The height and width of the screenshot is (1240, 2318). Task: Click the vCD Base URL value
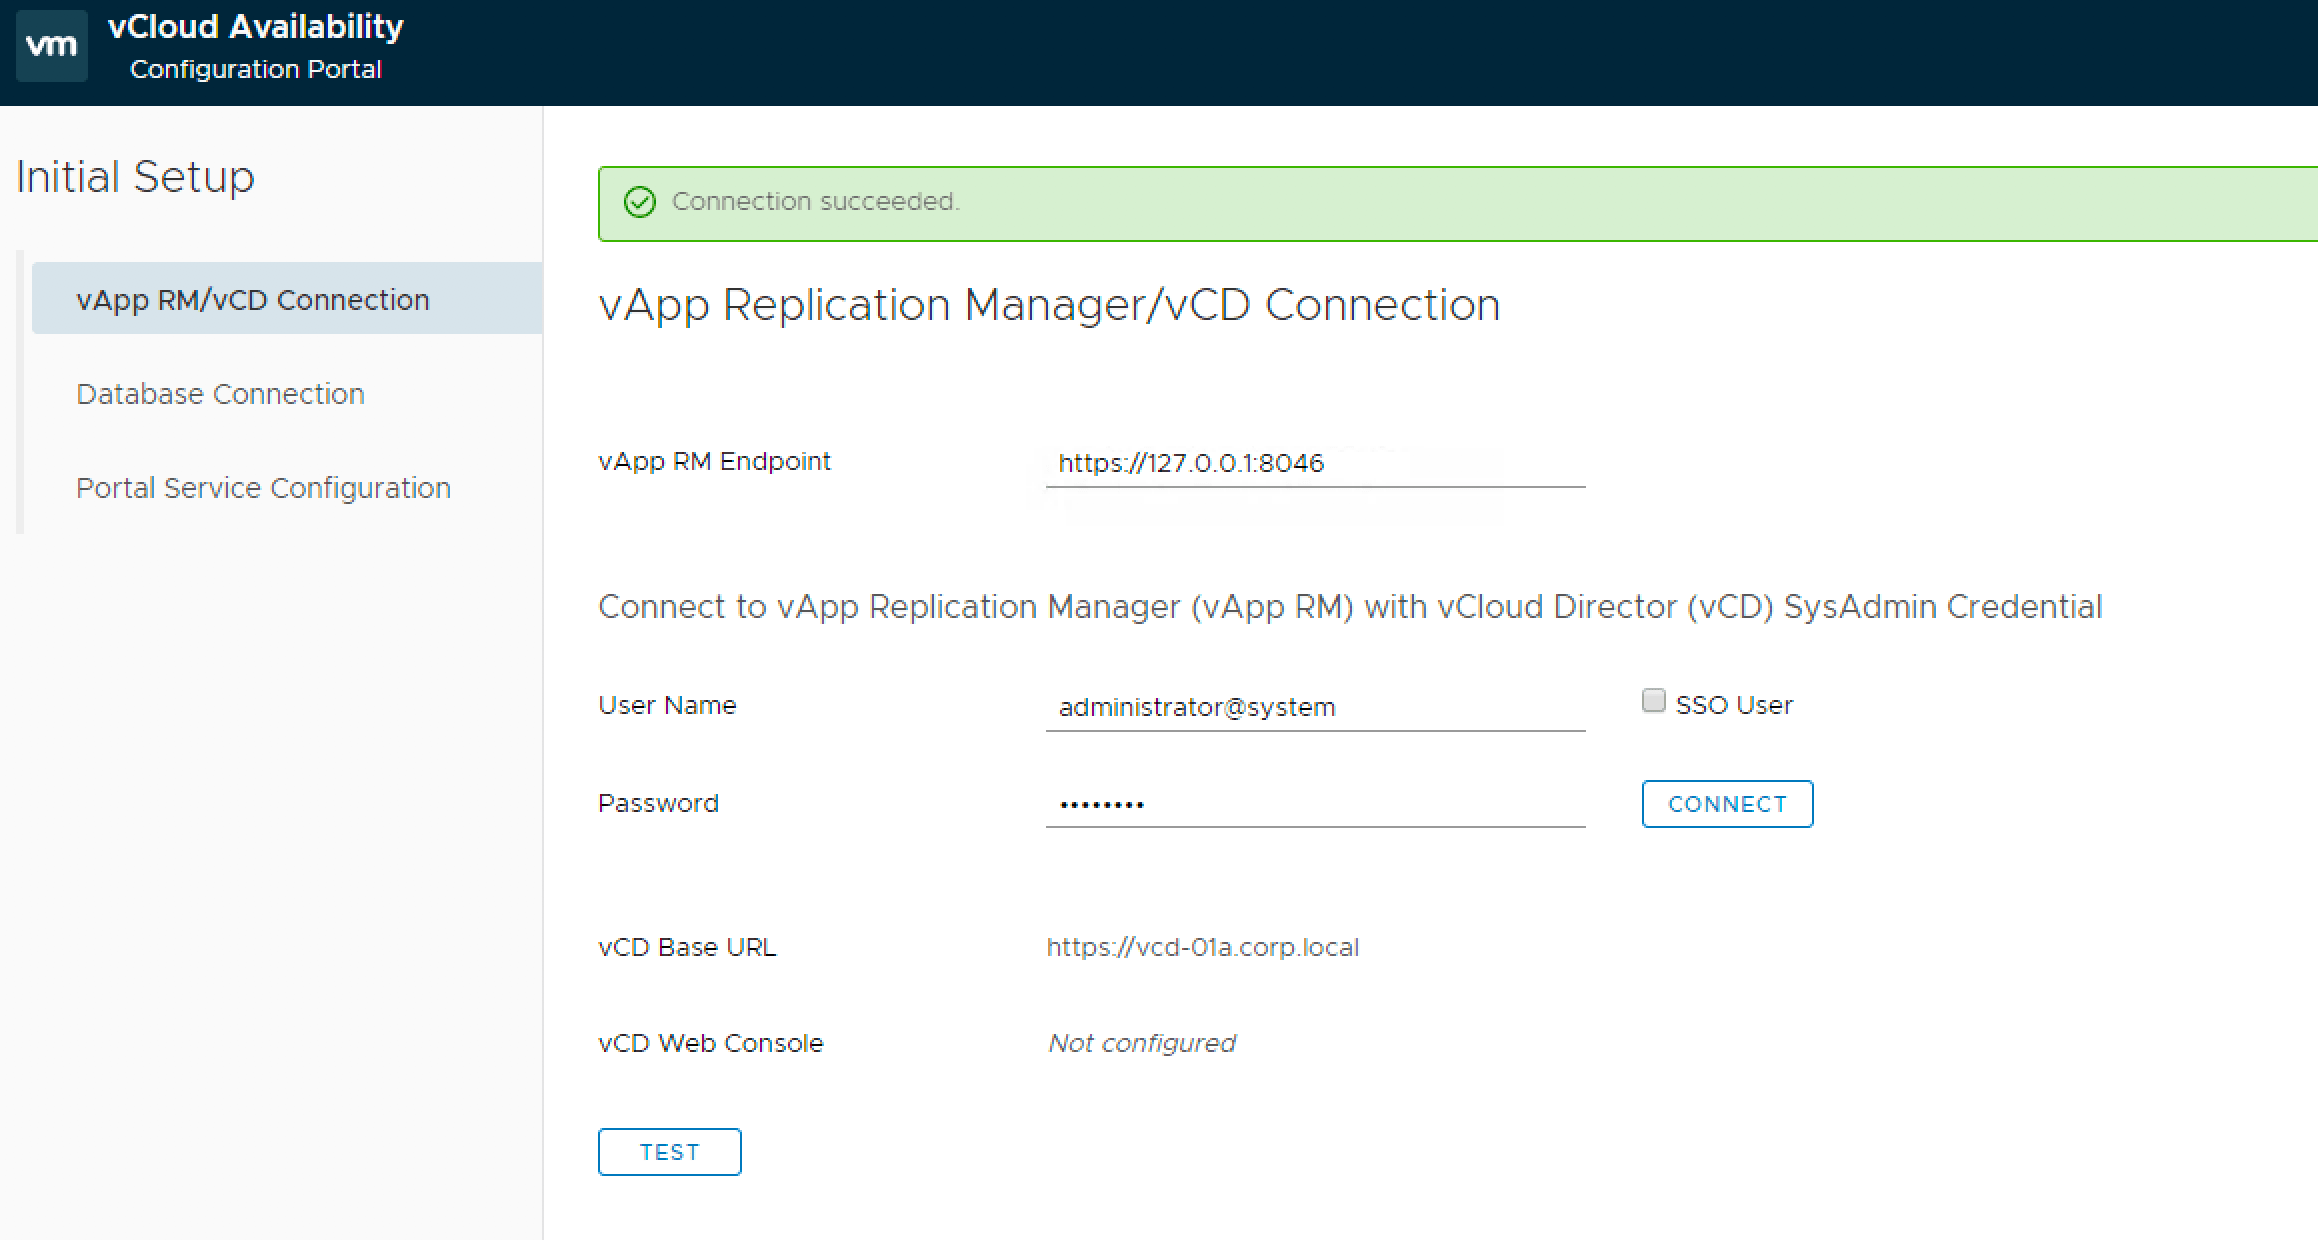(1202, 947)
